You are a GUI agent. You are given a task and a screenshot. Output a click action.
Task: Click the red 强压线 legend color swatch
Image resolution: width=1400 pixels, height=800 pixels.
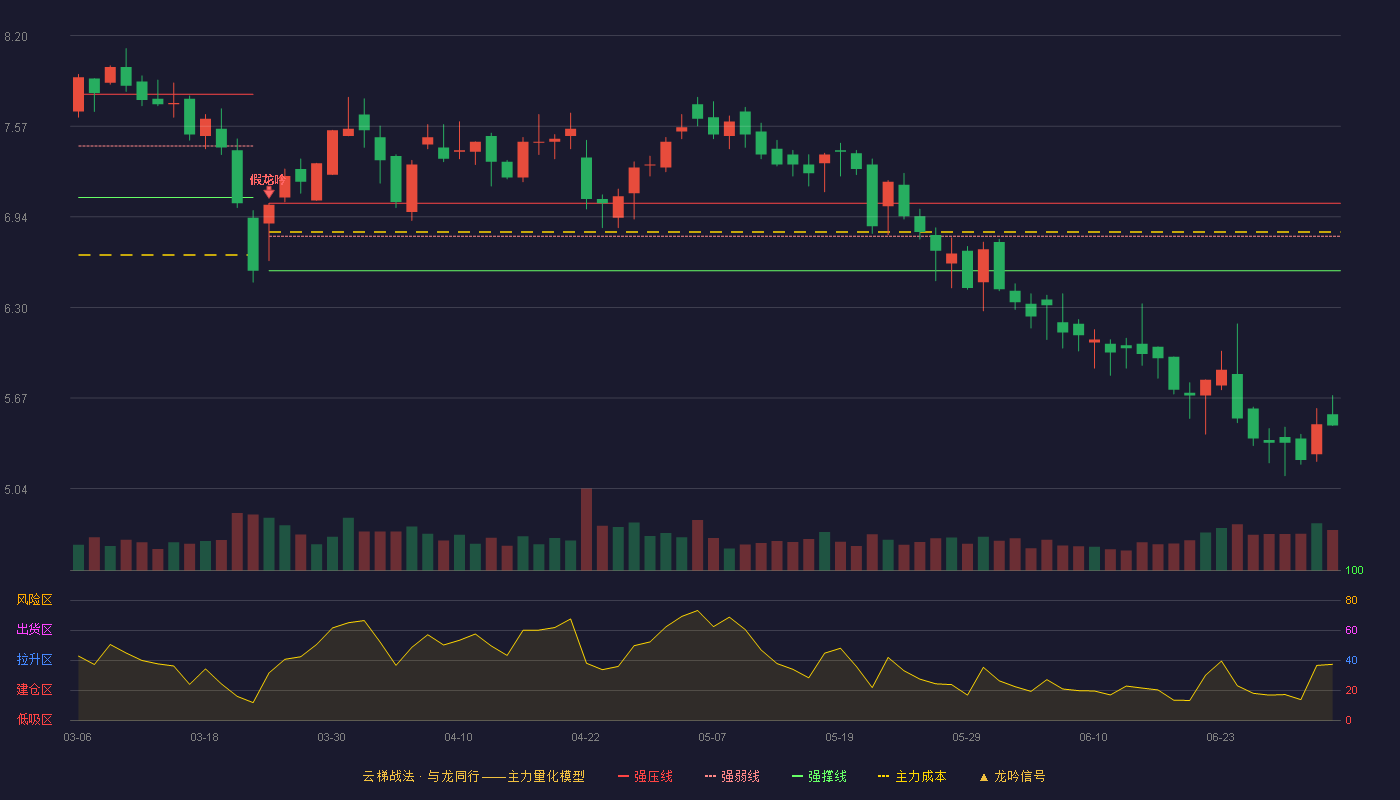click(x=623, y=776)
